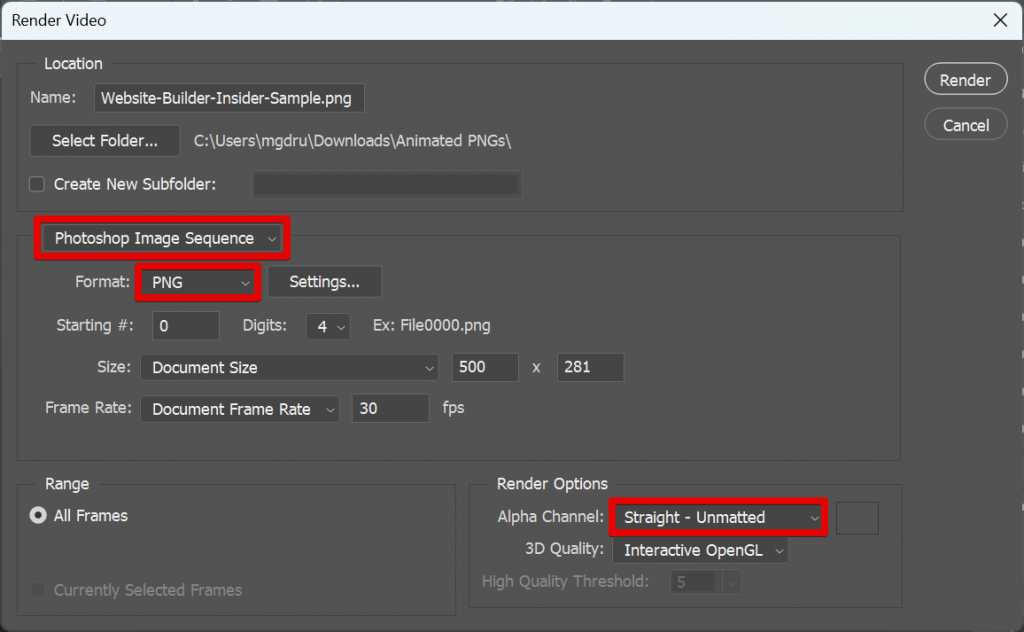
Task: Open the PNG Settings dialog
Action: coord(324,282)
